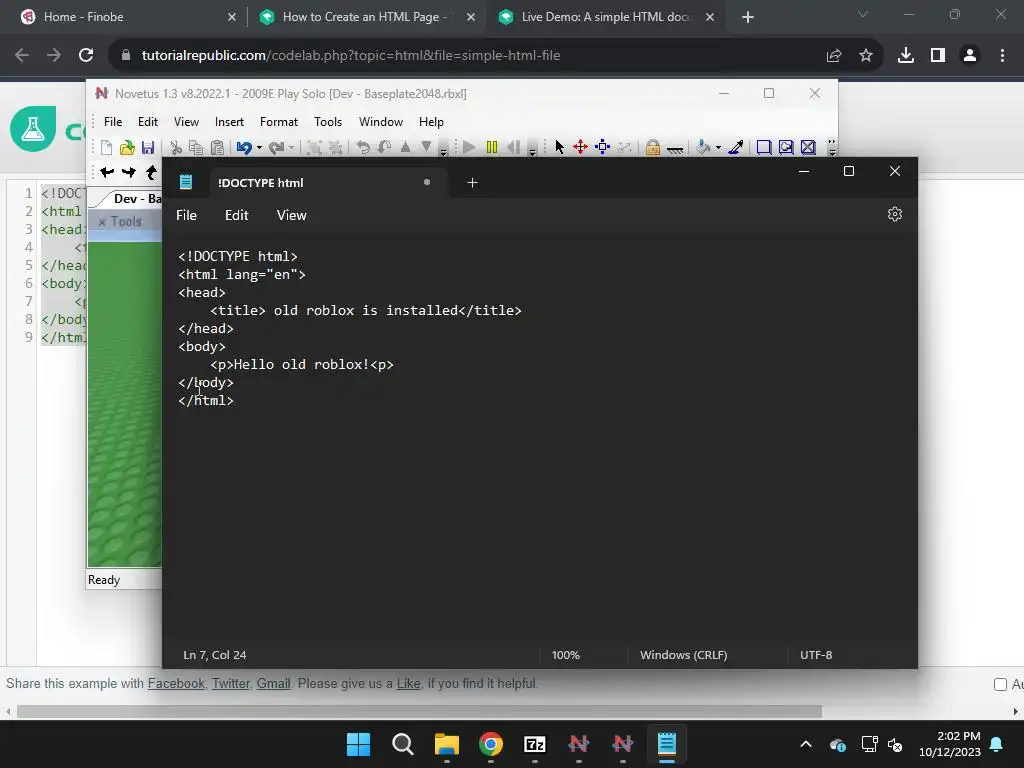This screenshot has height=768, width=1024.
Task: Expand toolbar overflow chevron at Novetus toolbar end
Action: click(832, 147)
